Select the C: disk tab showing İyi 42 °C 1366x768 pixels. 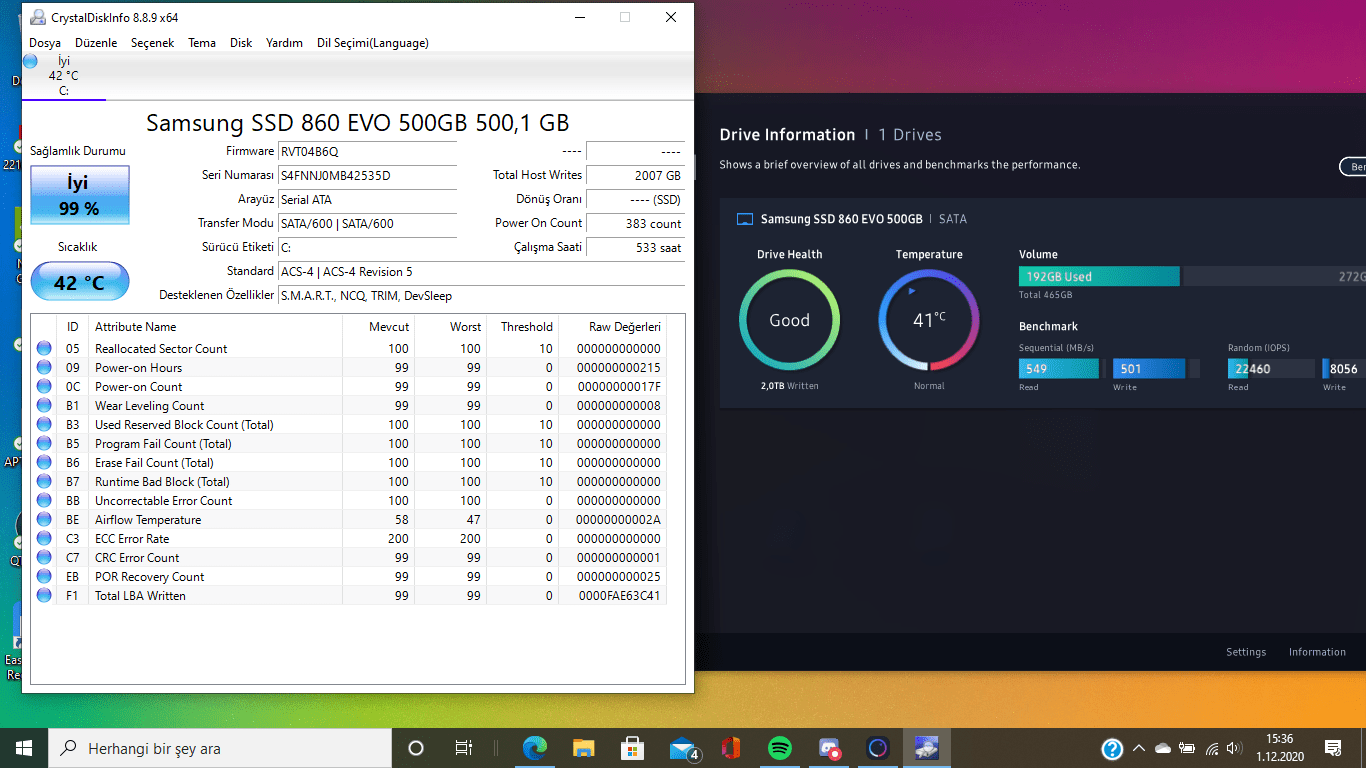(x=63, y=76)
